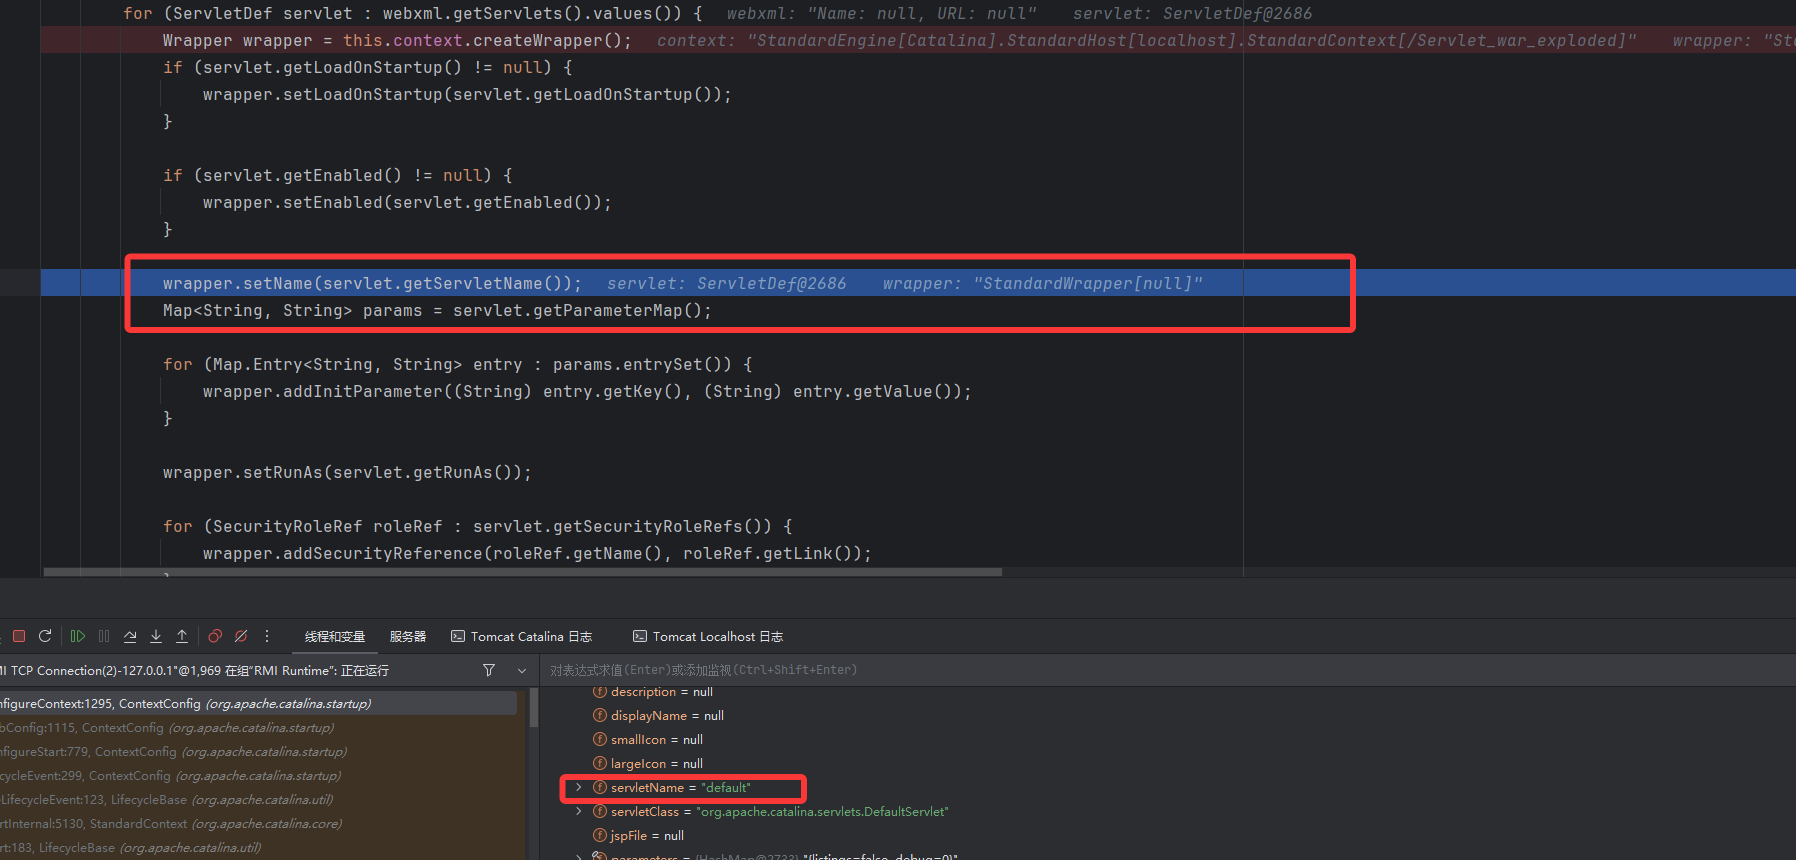Screen dimensions: 1796x860
Task: Open more debug actions menu
Action: [x=267, y=636]
